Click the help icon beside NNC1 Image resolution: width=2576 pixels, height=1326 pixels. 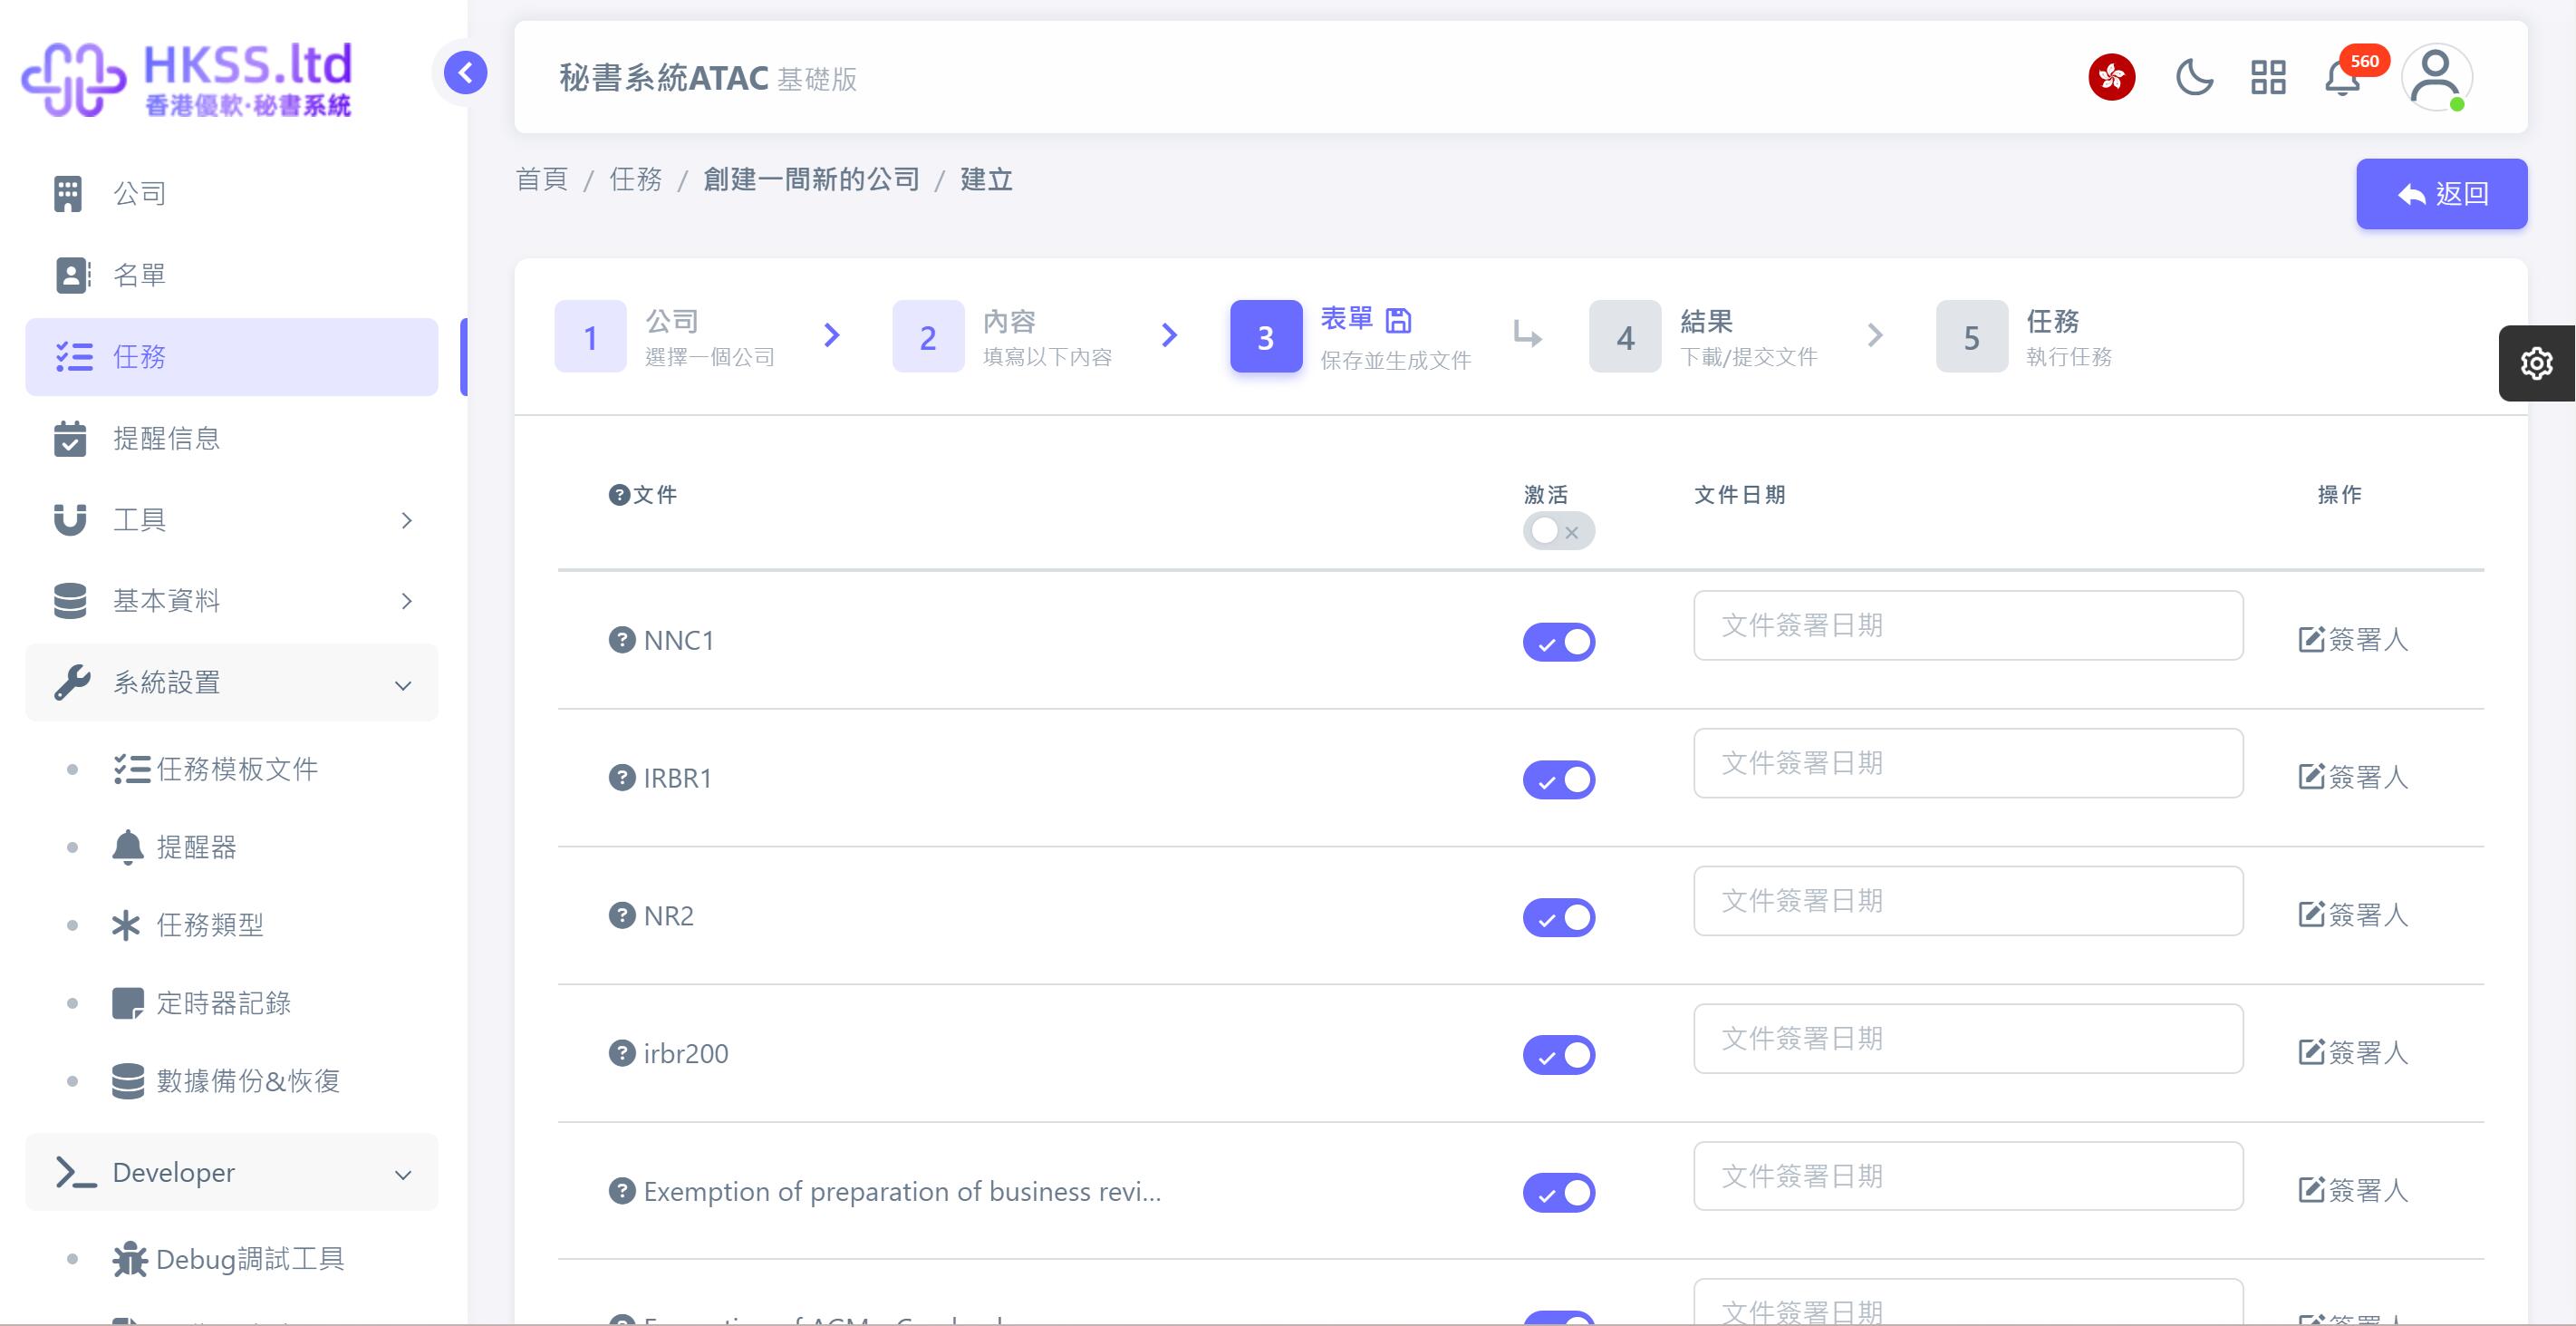coord(622,640)
